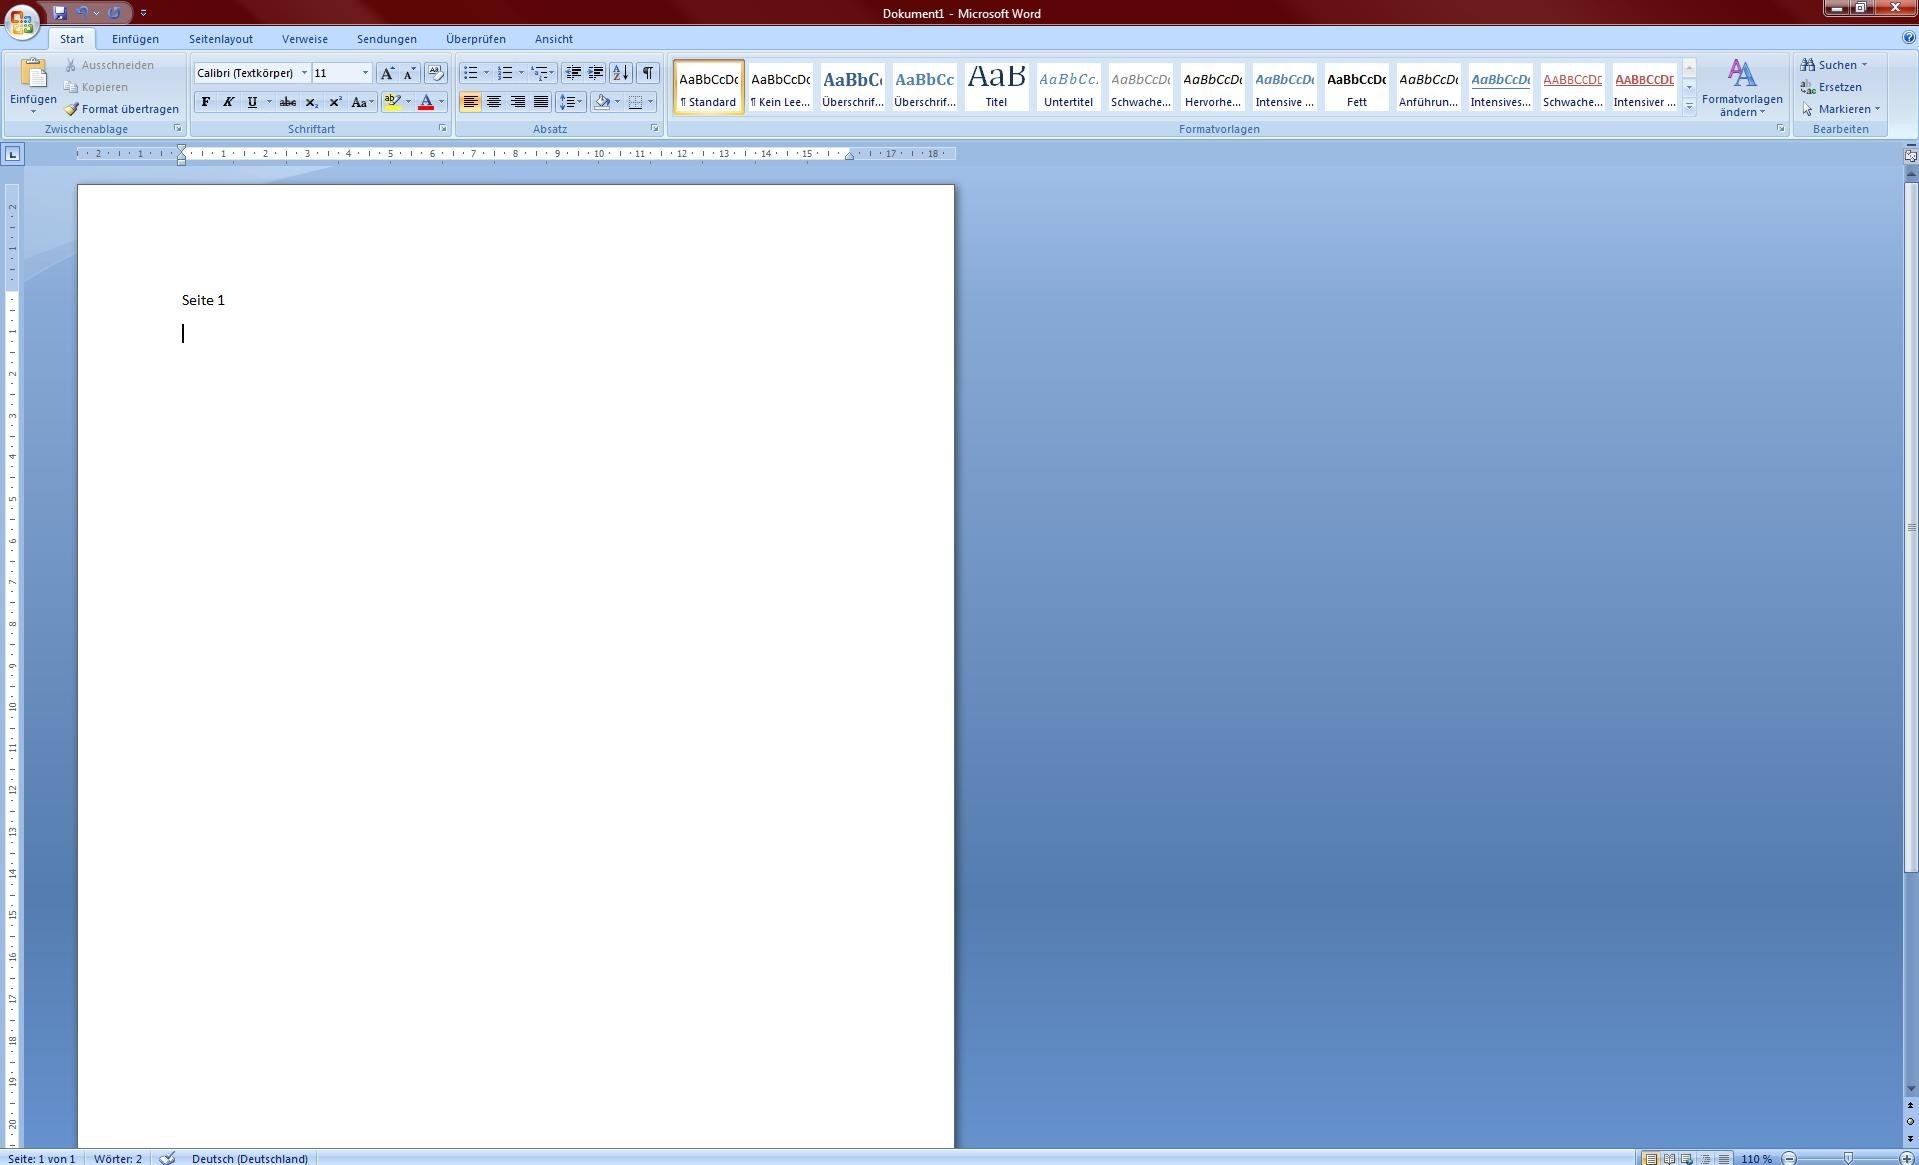Switch to Sendungen tab

click(387, 39)
